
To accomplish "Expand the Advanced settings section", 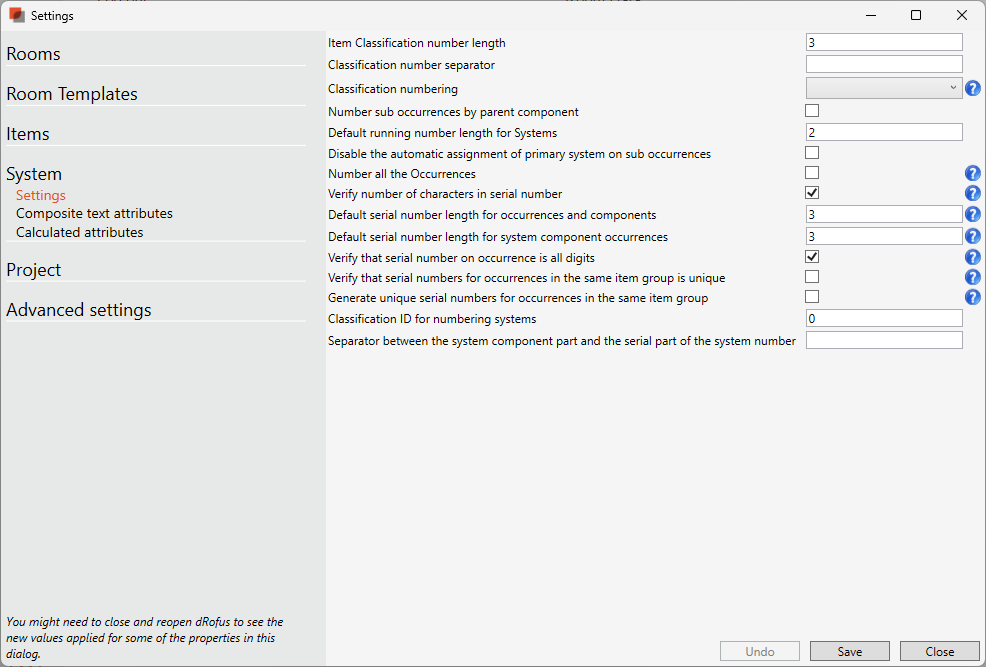I will [79, 310].
